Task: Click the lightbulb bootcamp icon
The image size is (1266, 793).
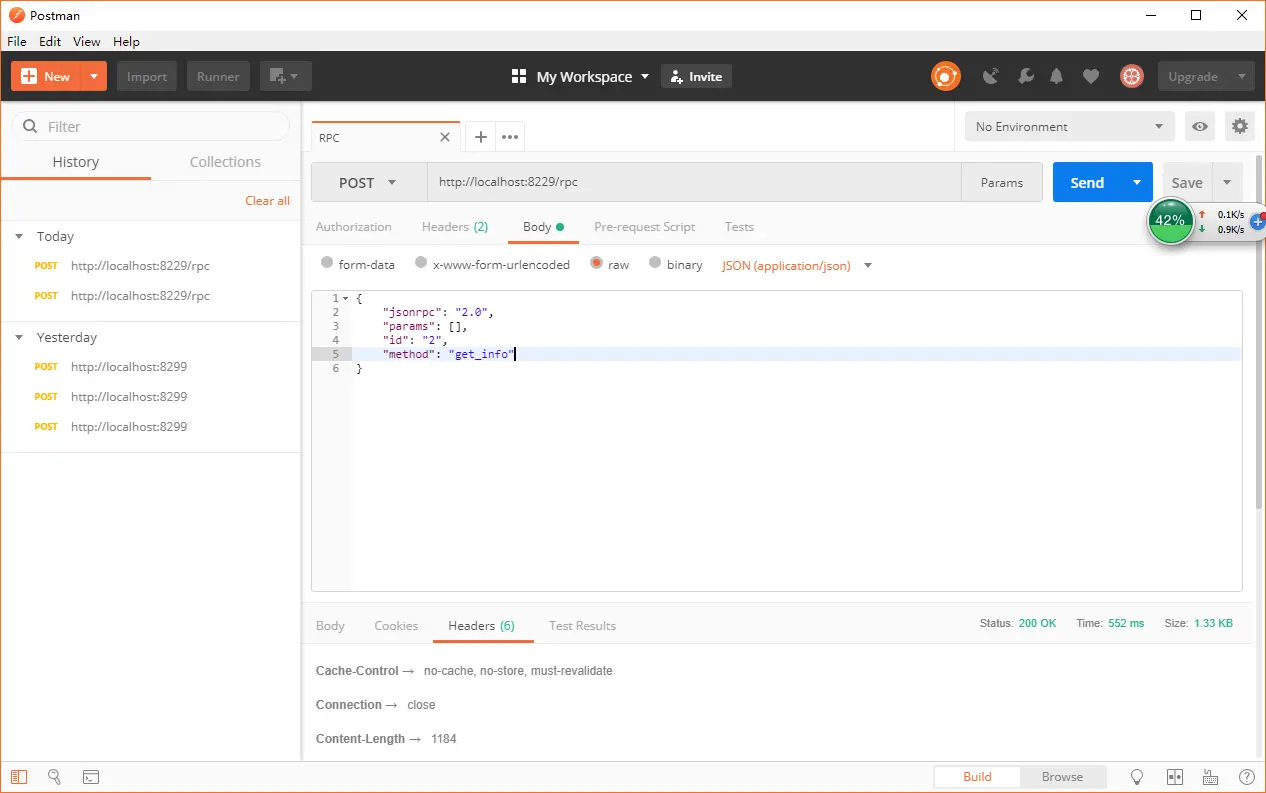Action: click(x=1137, y=777)
